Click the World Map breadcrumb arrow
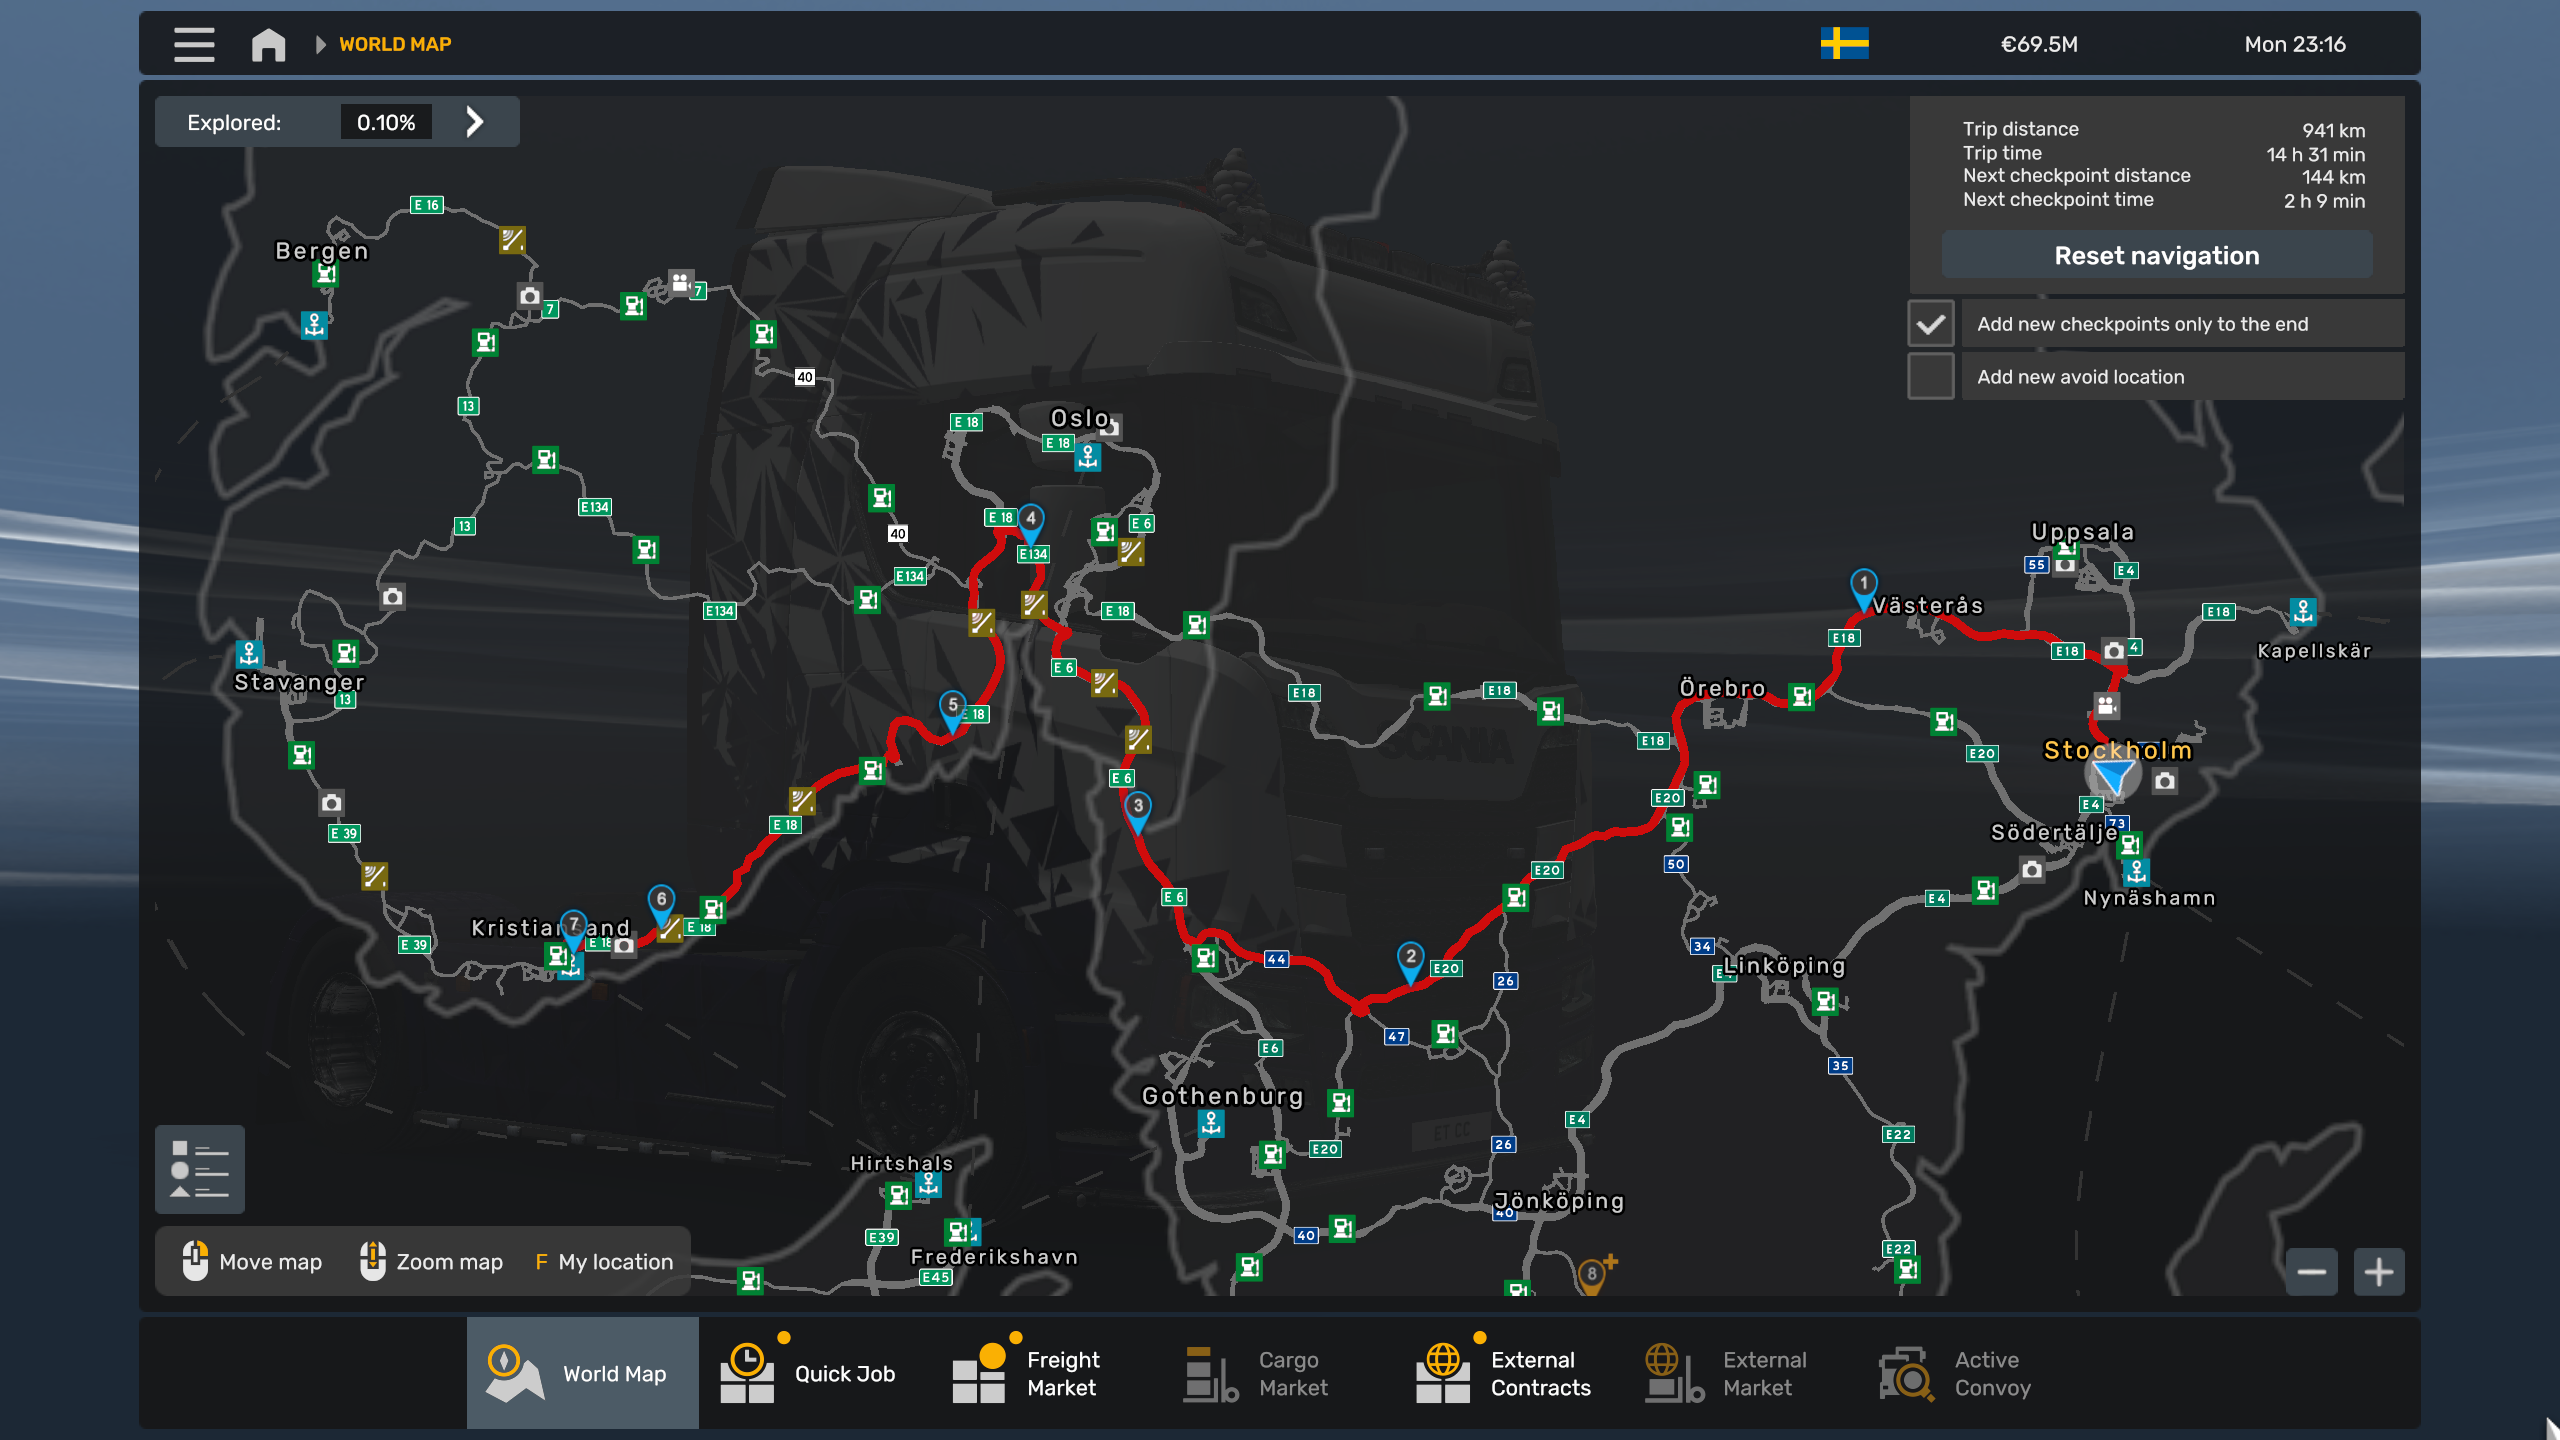 [320, 44]
